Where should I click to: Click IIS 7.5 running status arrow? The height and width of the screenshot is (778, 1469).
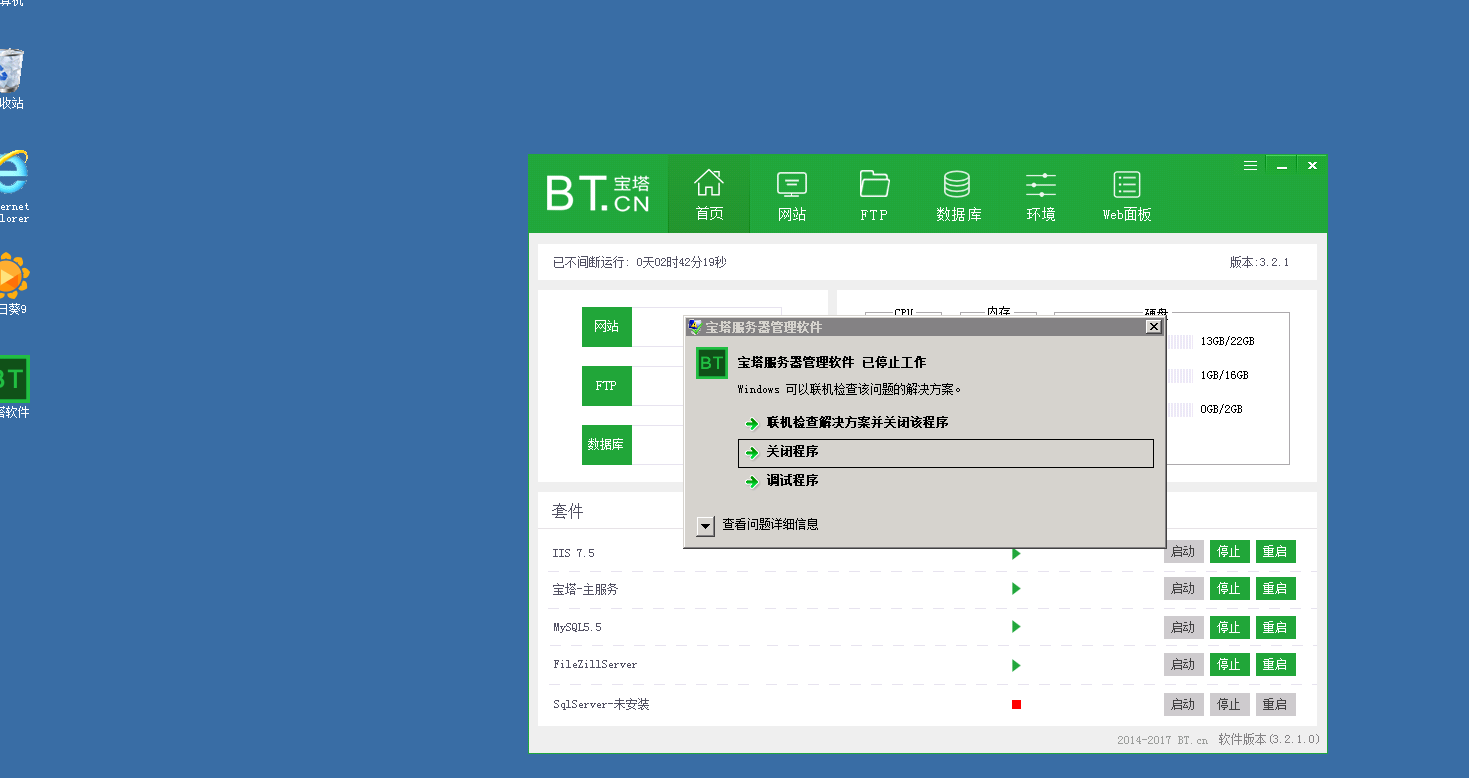pos(1016,553)
